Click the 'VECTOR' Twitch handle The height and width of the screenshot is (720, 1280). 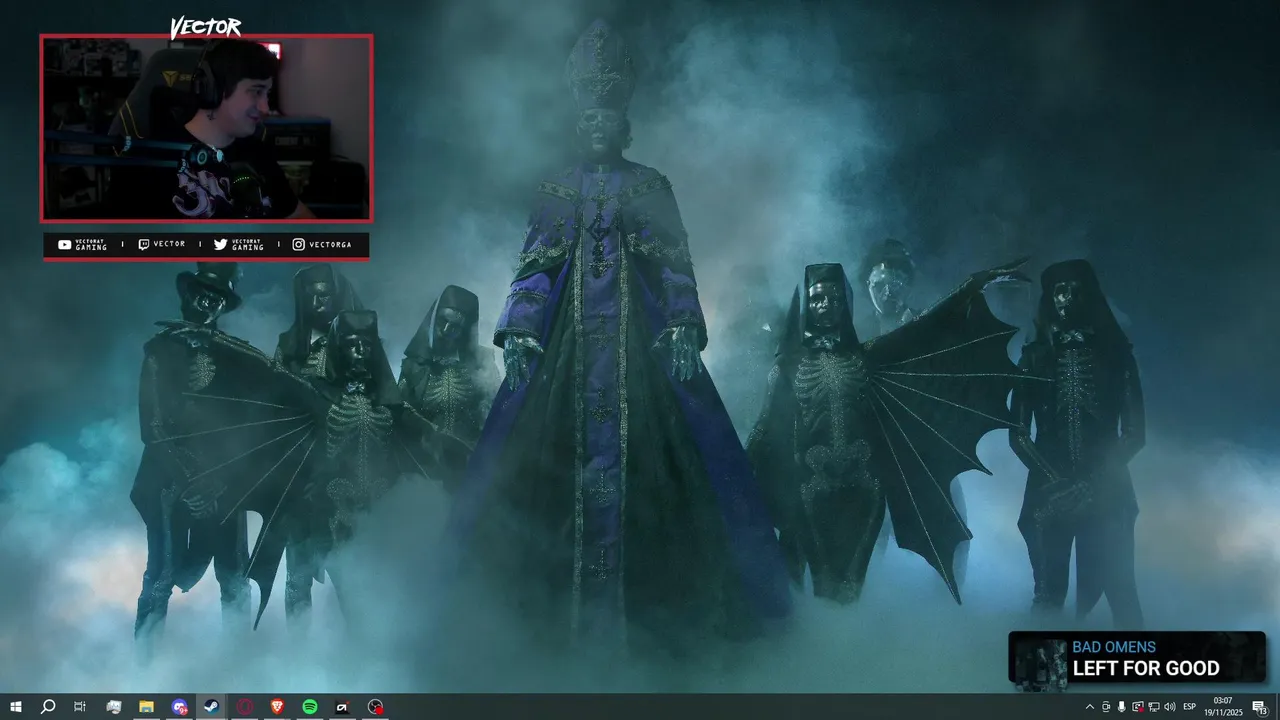coord(169,244)
